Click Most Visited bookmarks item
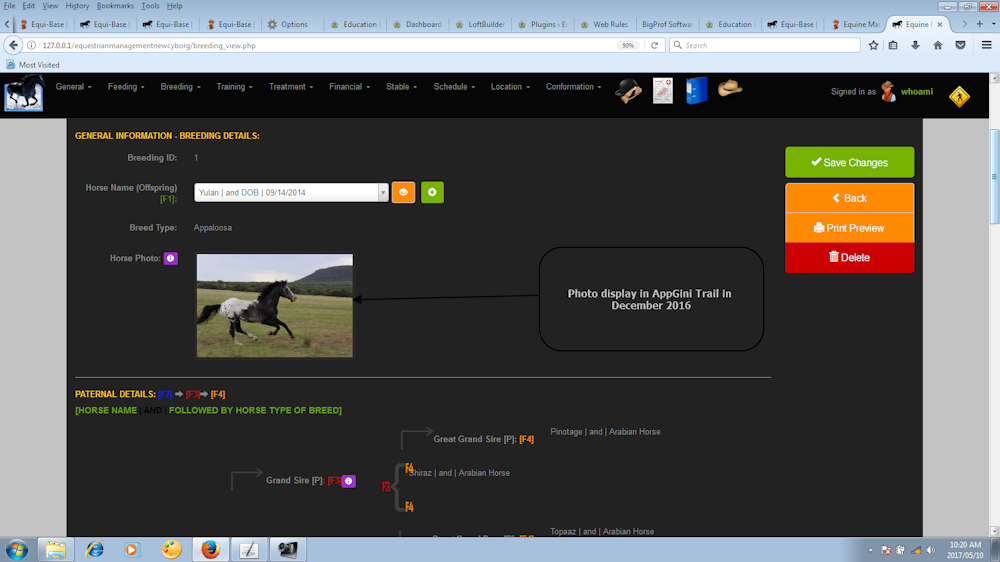This screenshot has width=1000, height=562. (33, 65)
